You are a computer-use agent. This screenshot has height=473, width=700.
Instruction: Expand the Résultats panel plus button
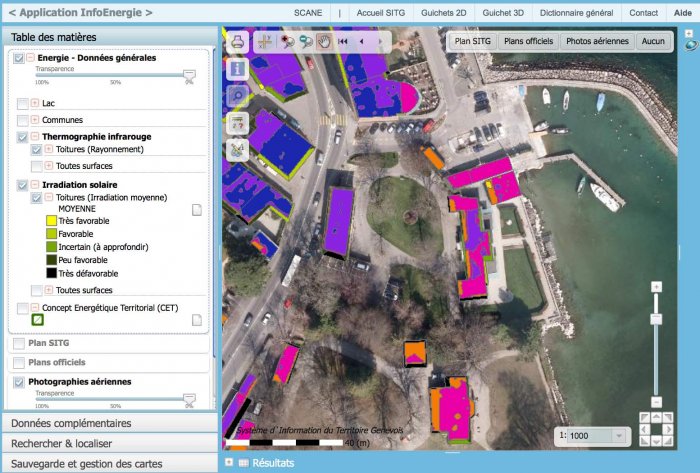[229, 462]
